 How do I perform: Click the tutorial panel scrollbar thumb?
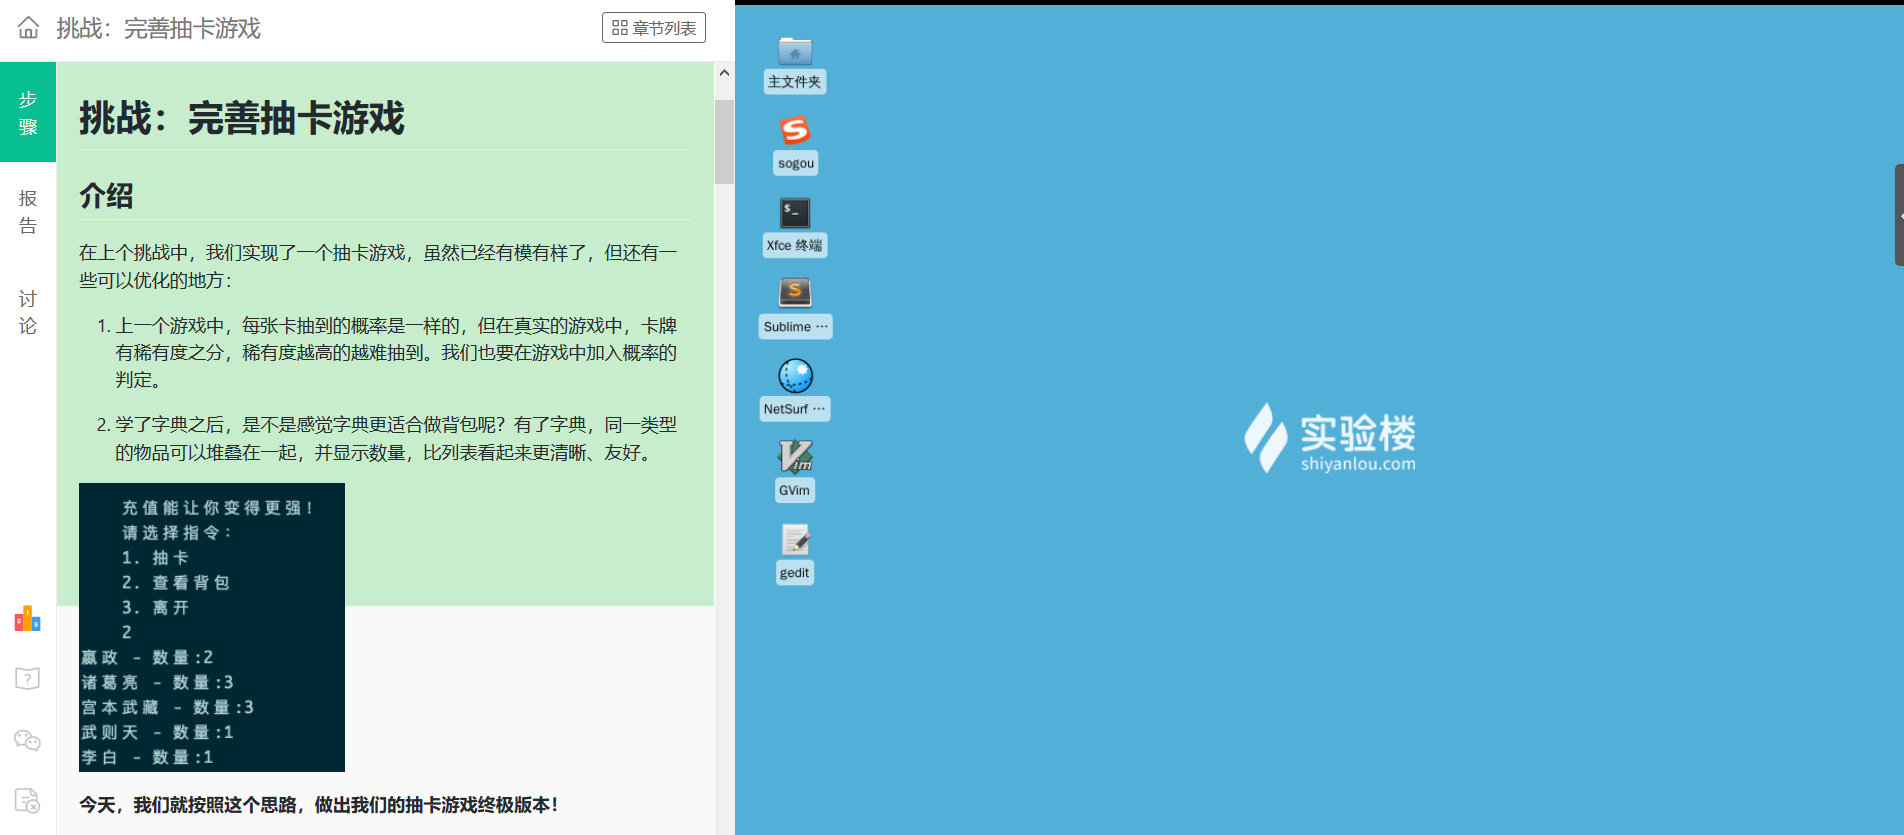click(x=724, y=141)
